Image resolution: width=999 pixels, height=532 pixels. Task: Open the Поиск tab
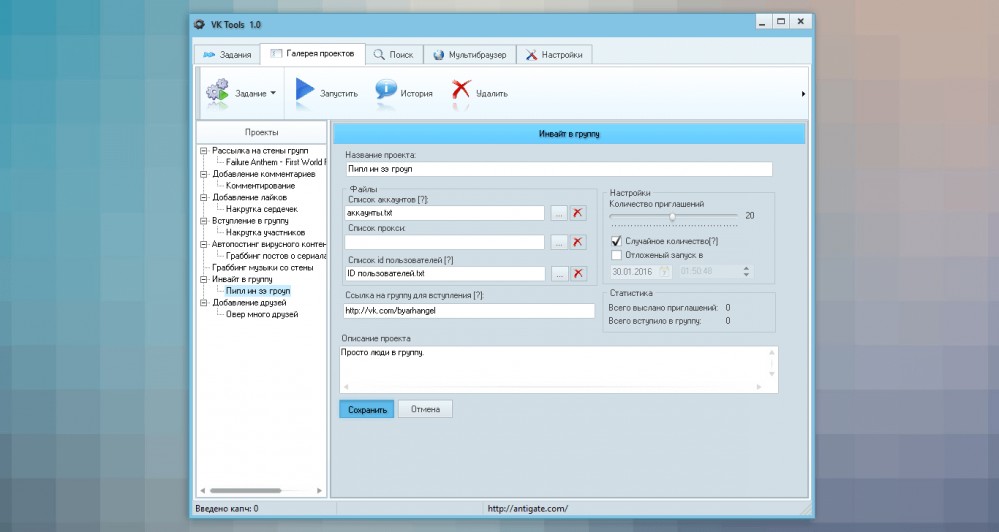tap(394, 55)
